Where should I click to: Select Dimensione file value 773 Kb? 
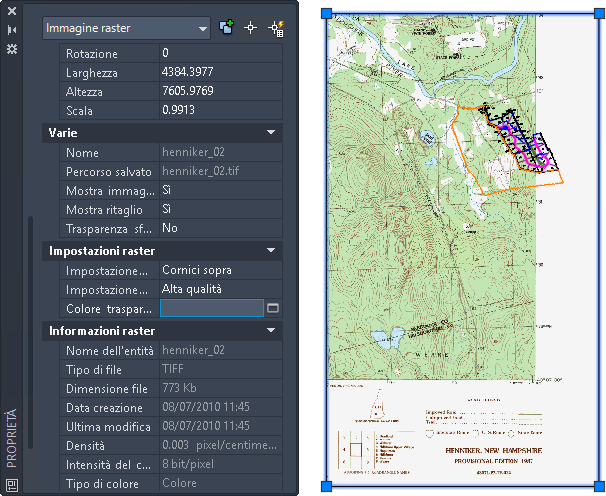[221, 388]
